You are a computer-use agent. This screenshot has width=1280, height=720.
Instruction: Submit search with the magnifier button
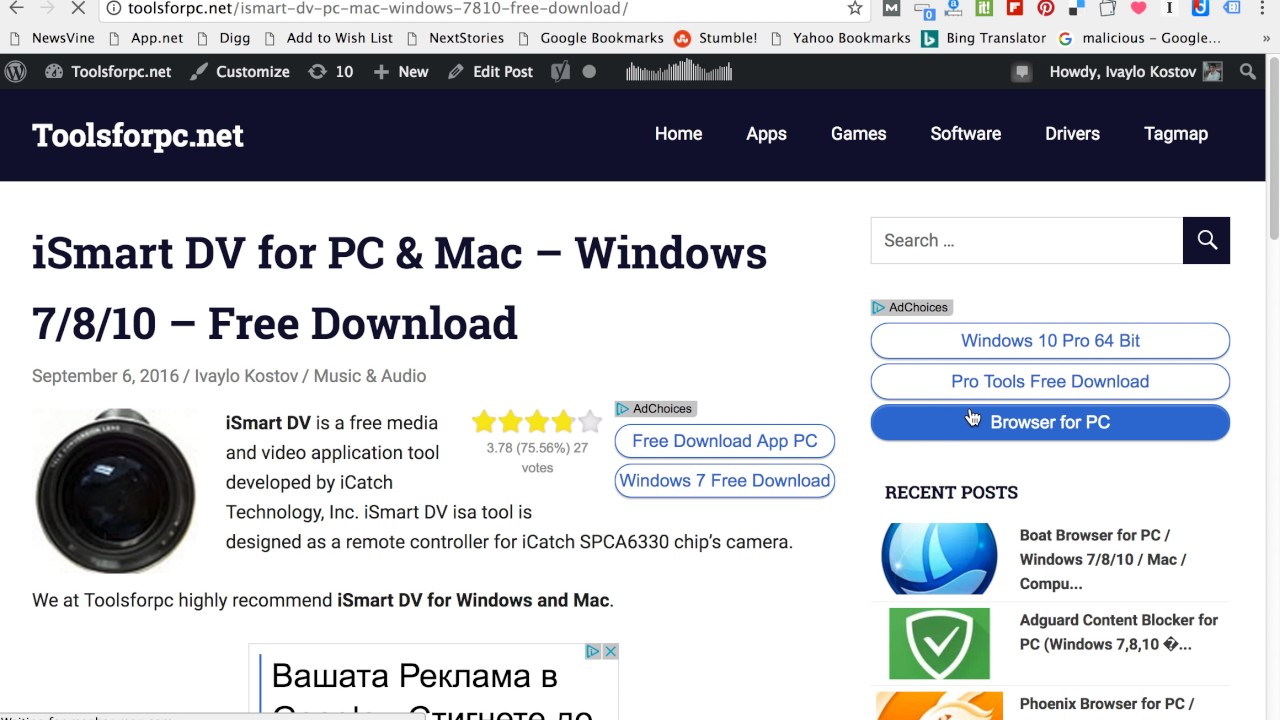pos(1206,240)
